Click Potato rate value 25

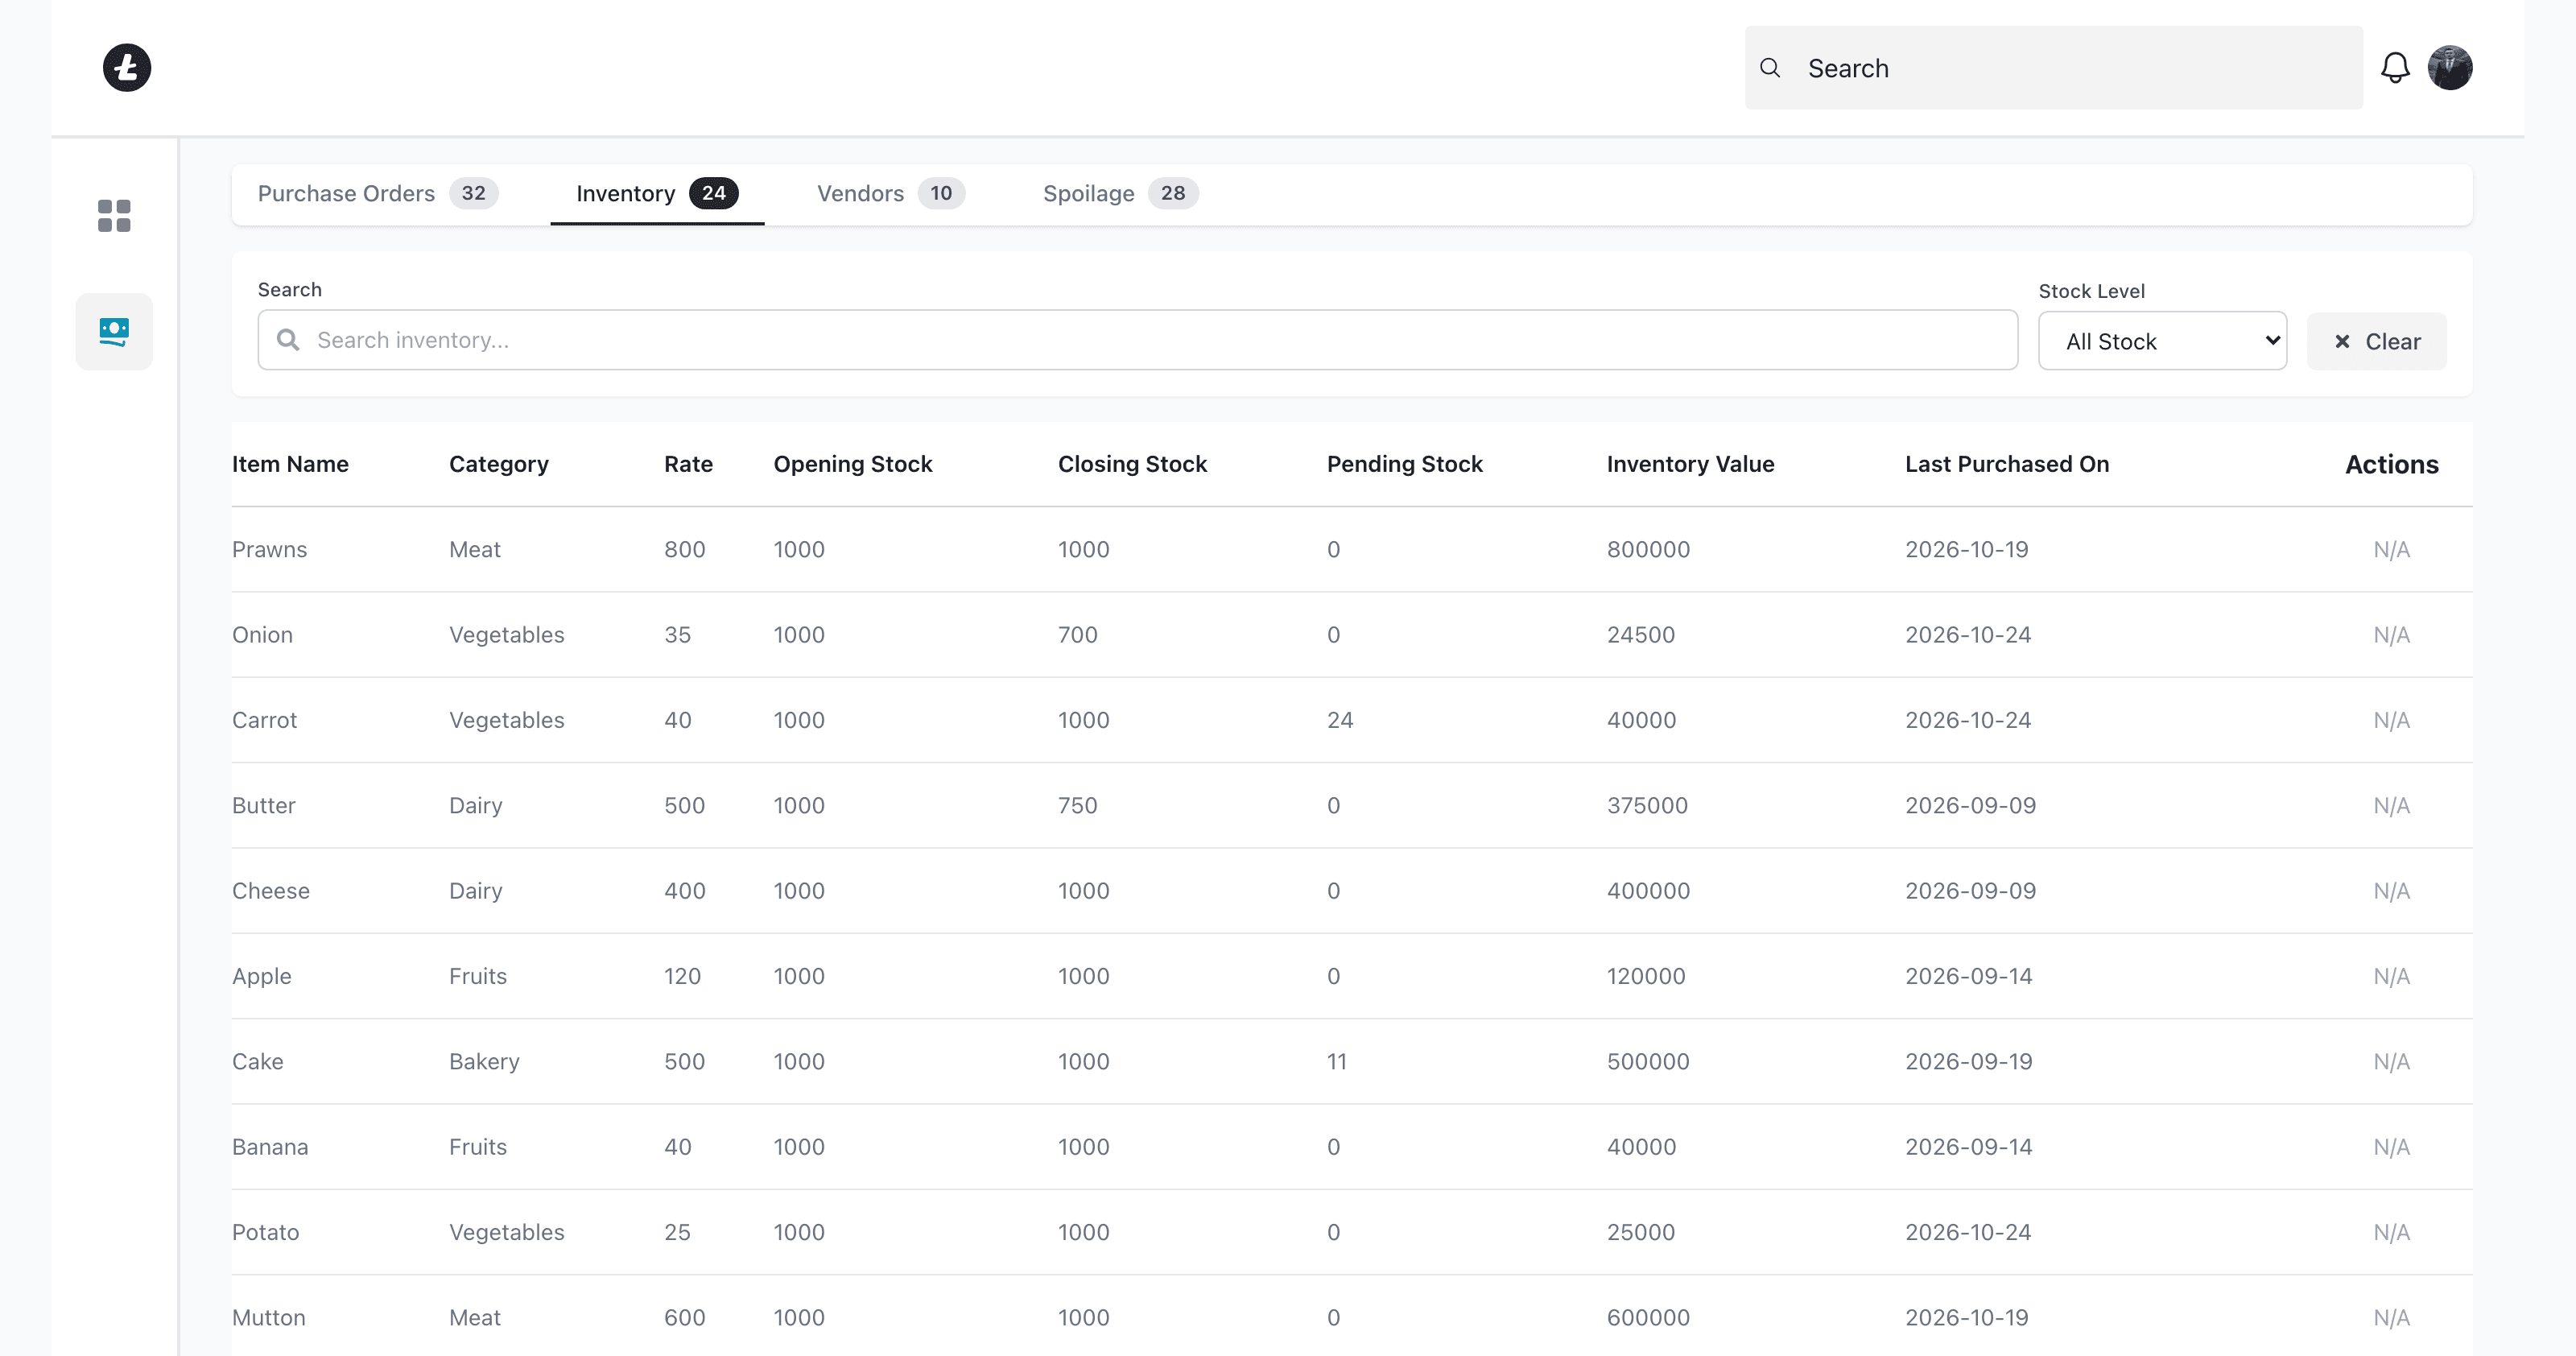[x=677, y=1232]
